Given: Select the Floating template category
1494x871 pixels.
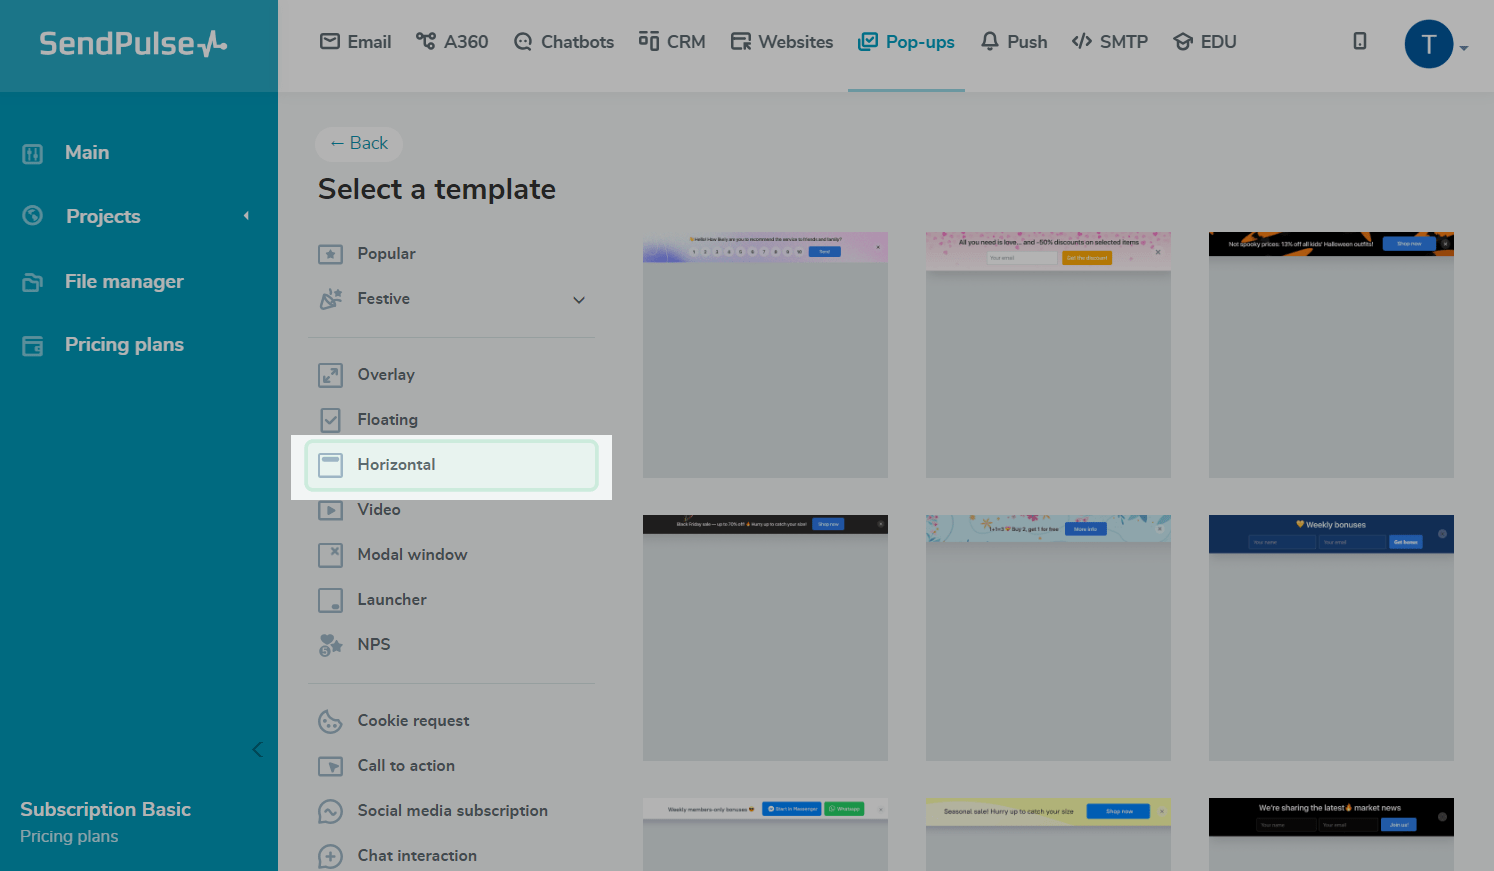Looking at the screenshot, I should point(387,420).
